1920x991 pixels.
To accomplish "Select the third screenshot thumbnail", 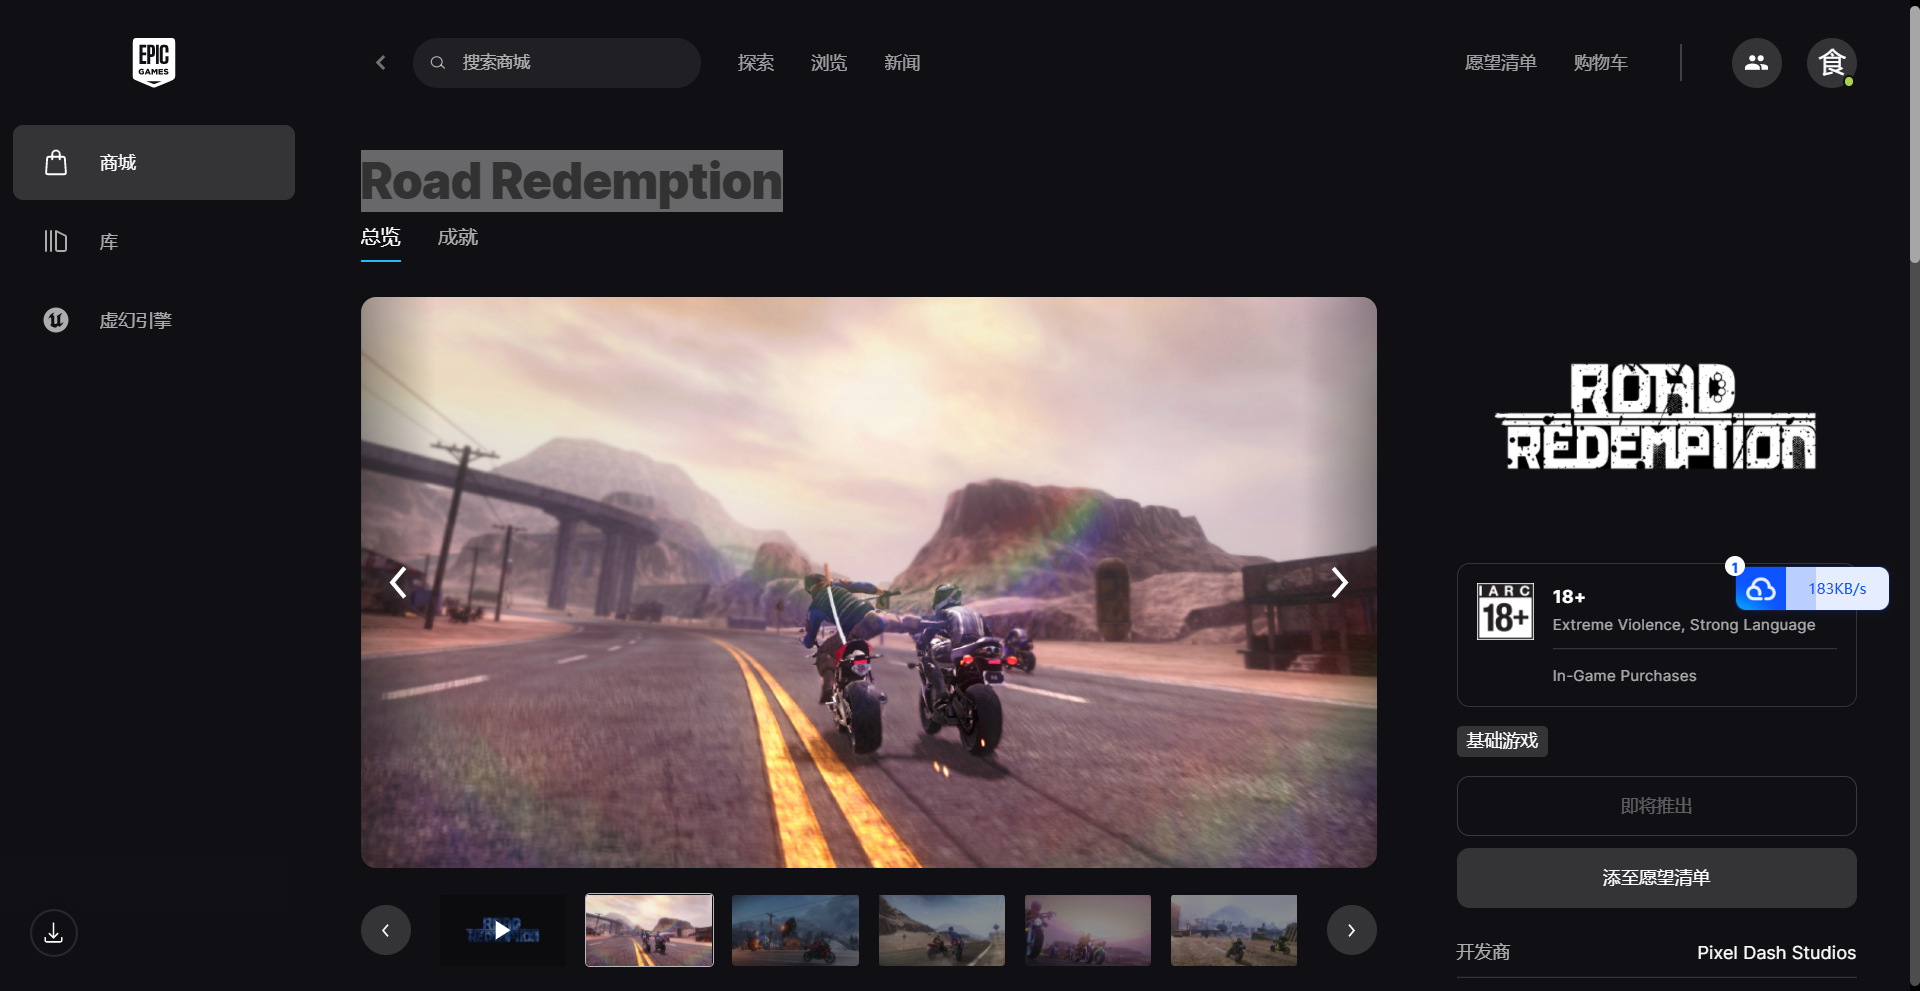I will coord(795,930).
